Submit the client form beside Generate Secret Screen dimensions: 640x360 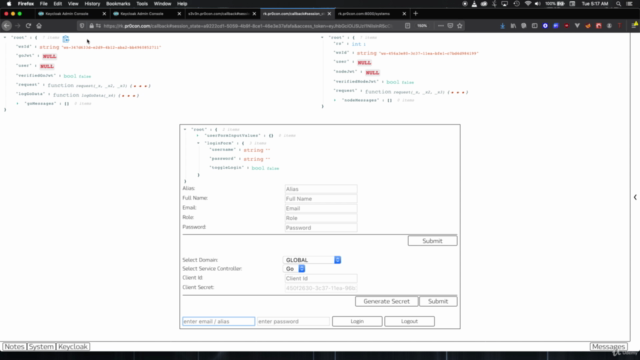(438, 301)
